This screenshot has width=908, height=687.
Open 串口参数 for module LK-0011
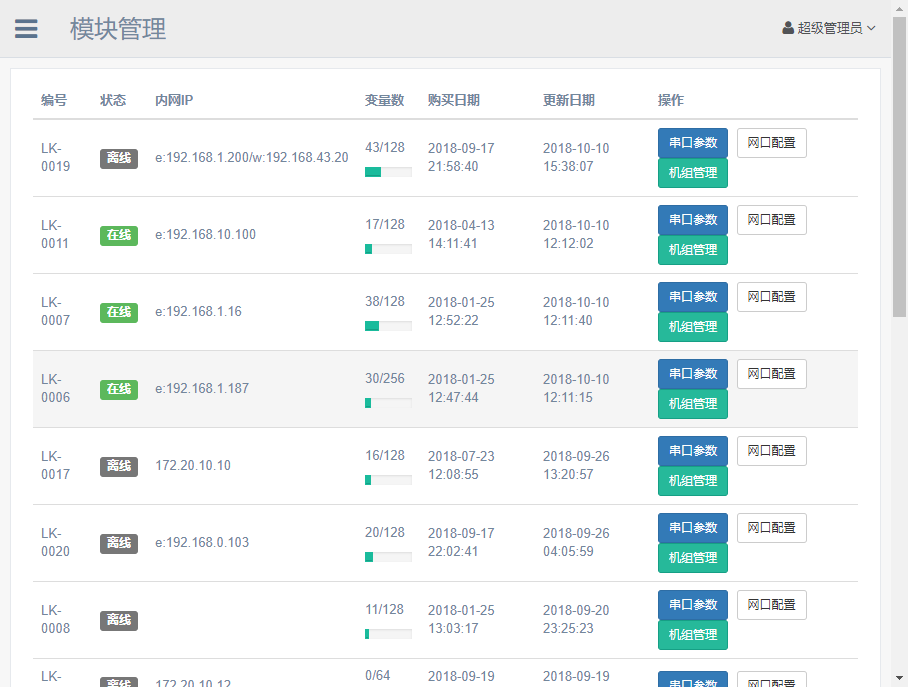[x=692, y=220]
